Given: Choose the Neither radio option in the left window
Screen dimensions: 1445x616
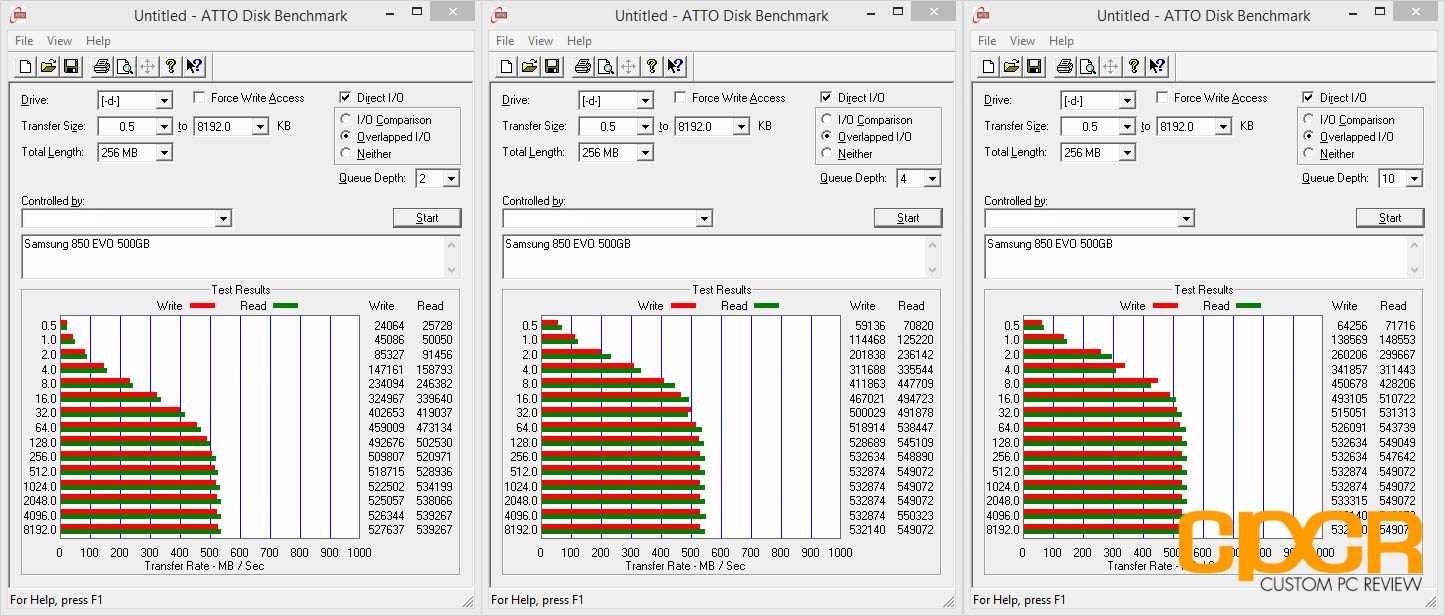Looking at the screenshot, I should [x=346, y=154].
